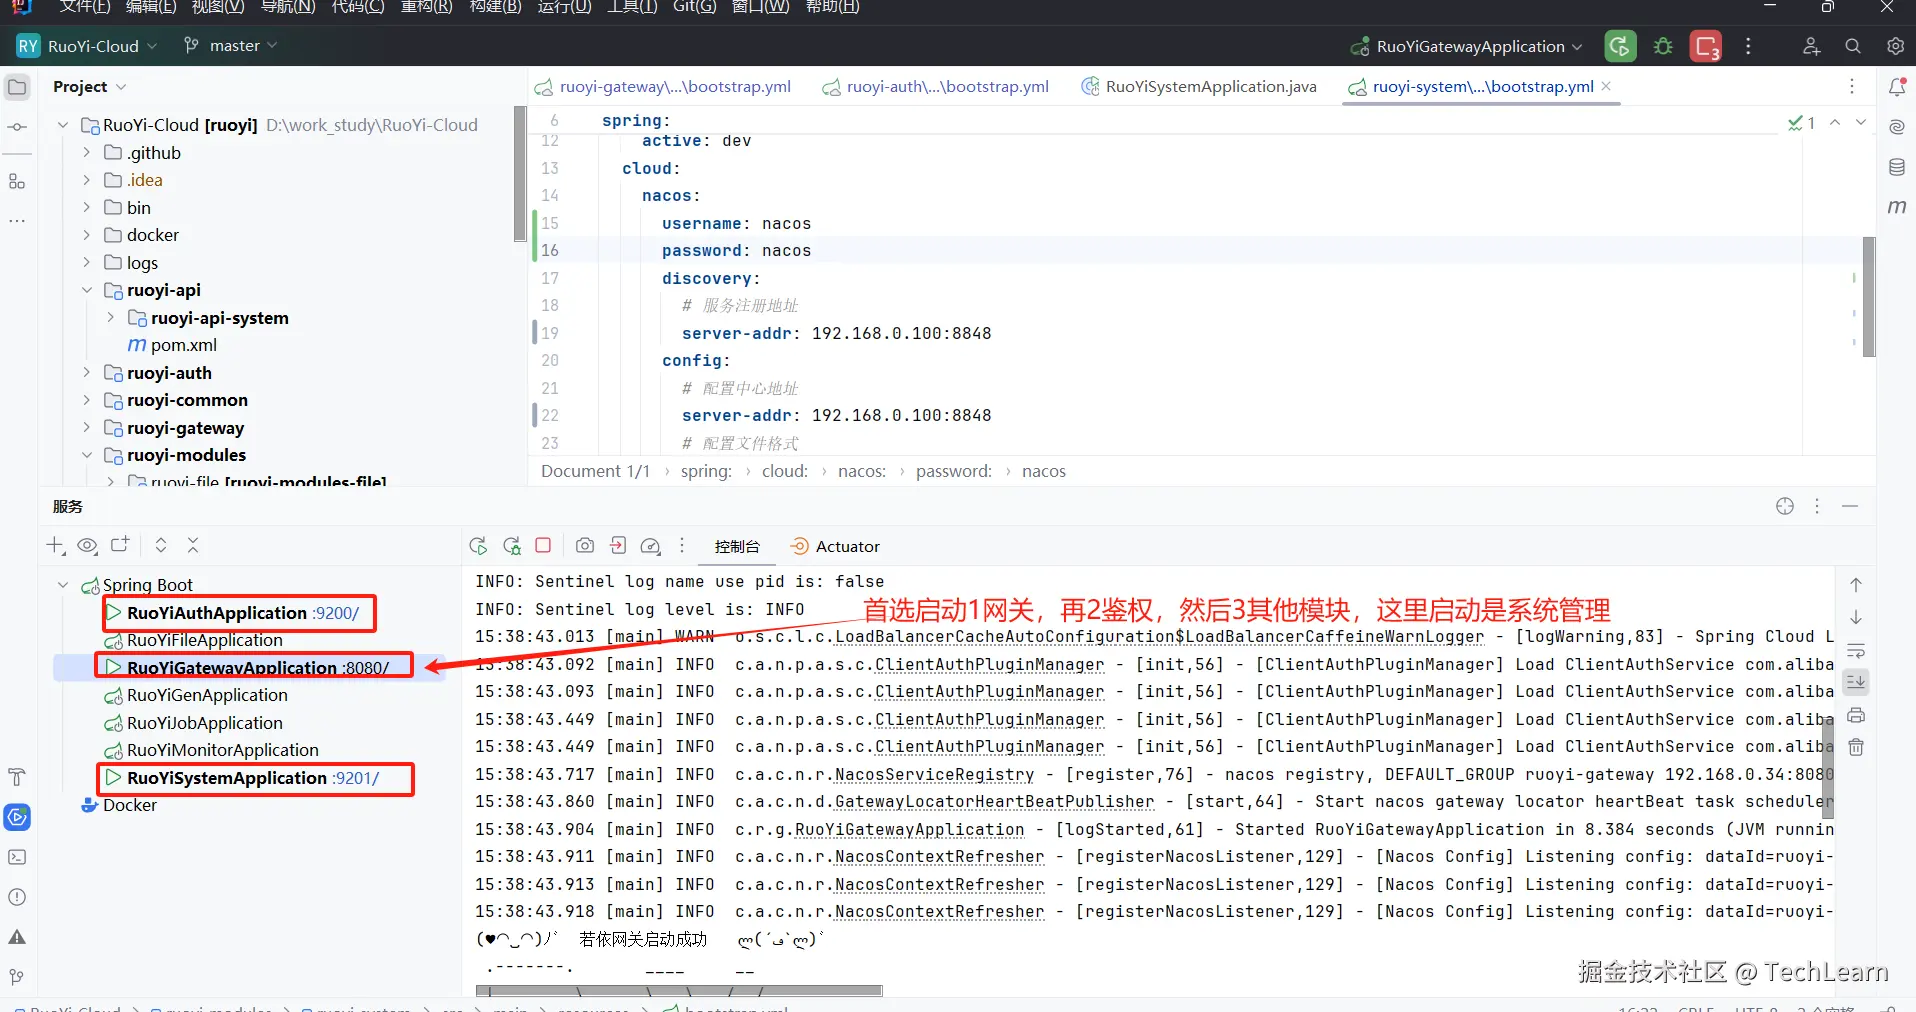
Task: Collapse the ruoyi-api module
Action: coord(86,290)
